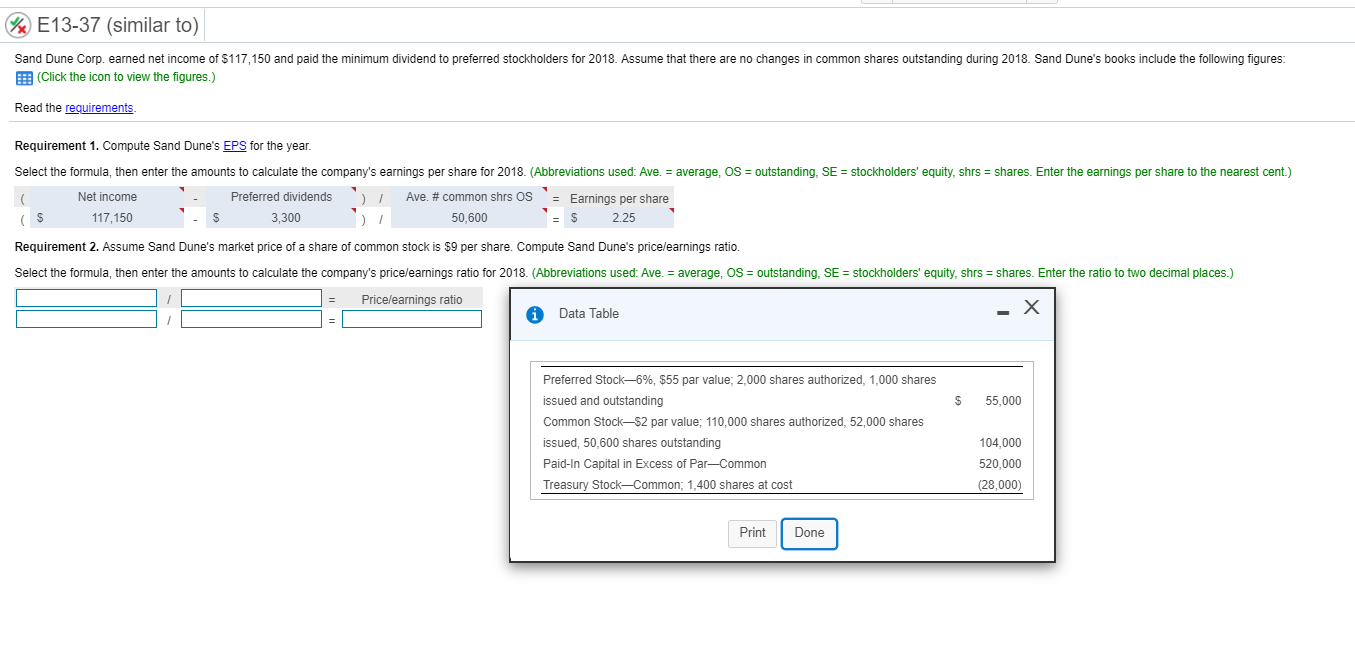
Task: Click the data table figures icon
Action: pyautogui.click(x=24, y=77)
